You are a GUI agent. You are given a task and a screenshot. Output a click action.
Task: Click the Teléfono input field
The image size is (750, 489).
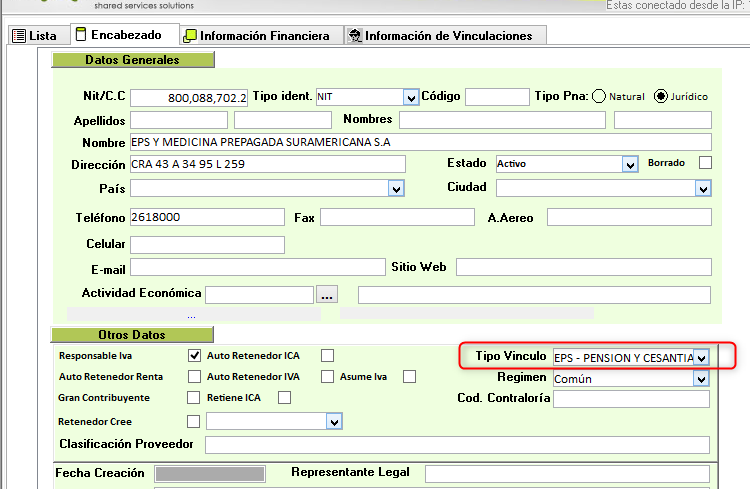pos(207,217)
